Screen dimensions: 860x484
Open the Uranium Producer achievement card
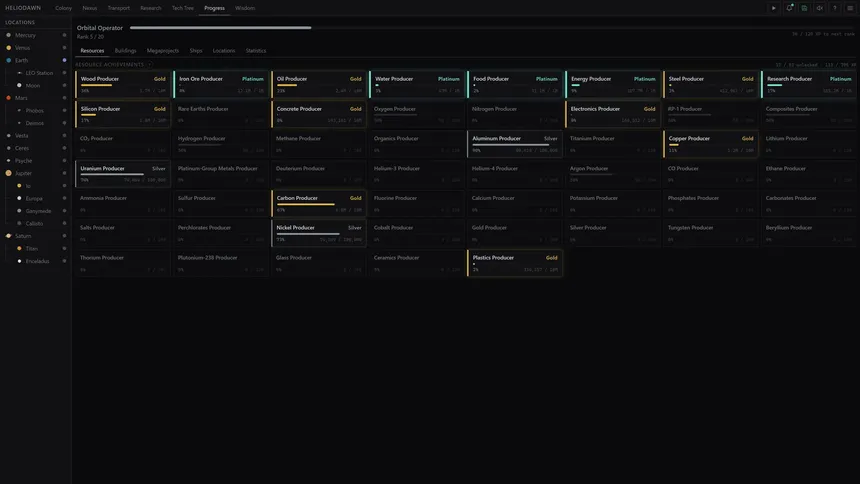pos(123,174)
